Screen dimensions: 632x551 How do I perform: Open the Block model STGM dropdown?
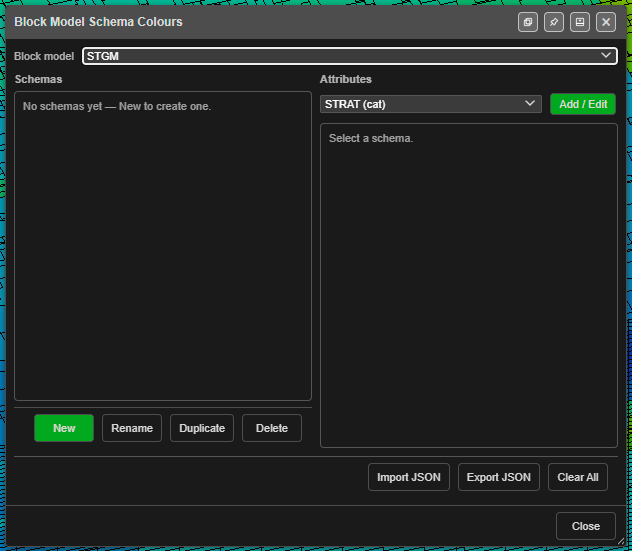click(x=350, y=56)
